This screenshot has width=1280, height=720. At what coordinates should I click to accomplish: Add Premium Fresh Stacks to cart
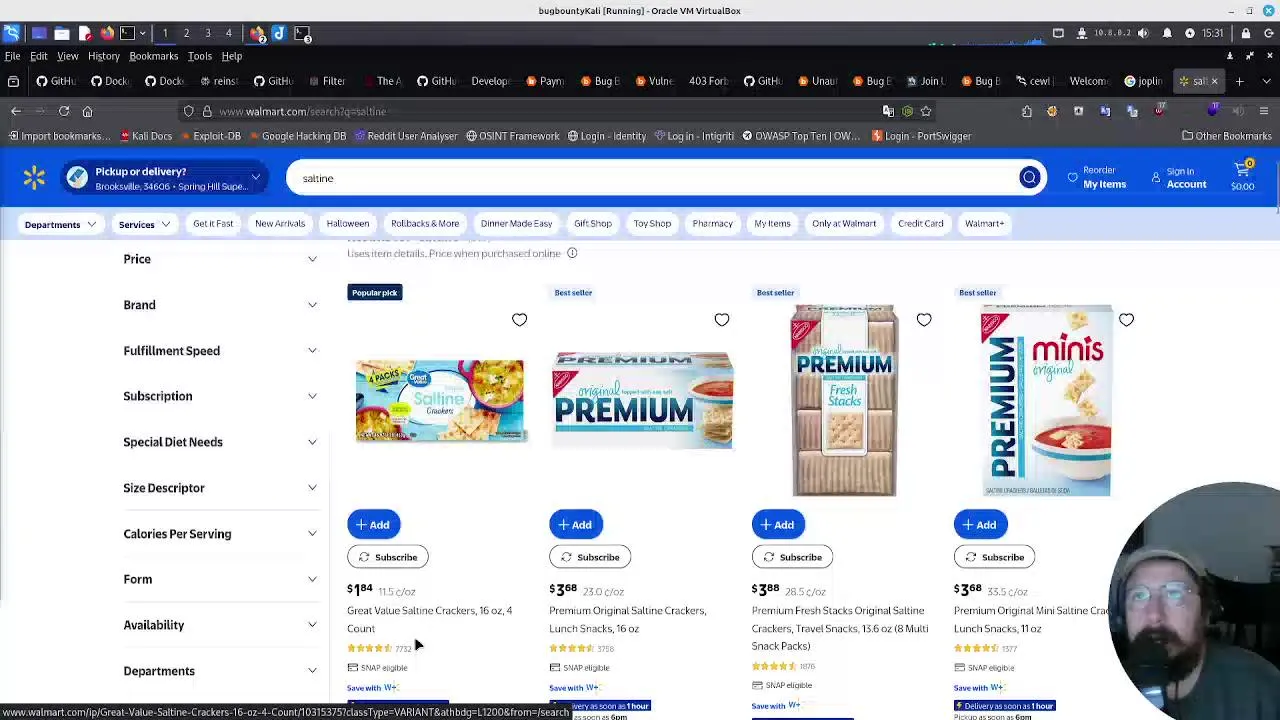(778, 525)
